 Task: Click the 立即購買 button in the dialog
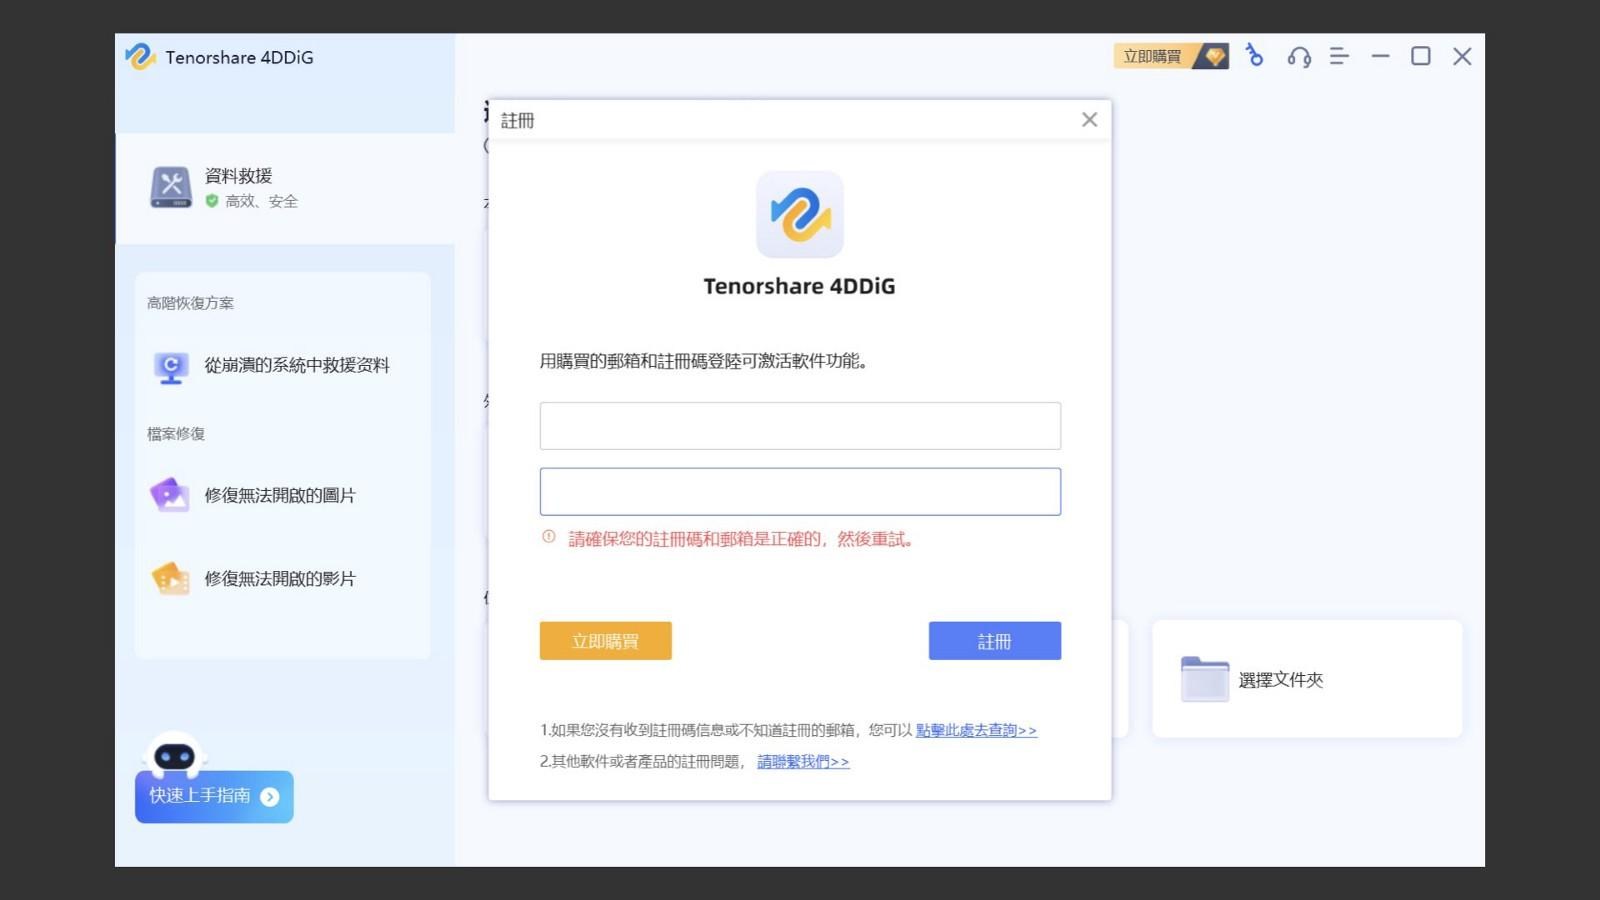[x=605, y=640]
